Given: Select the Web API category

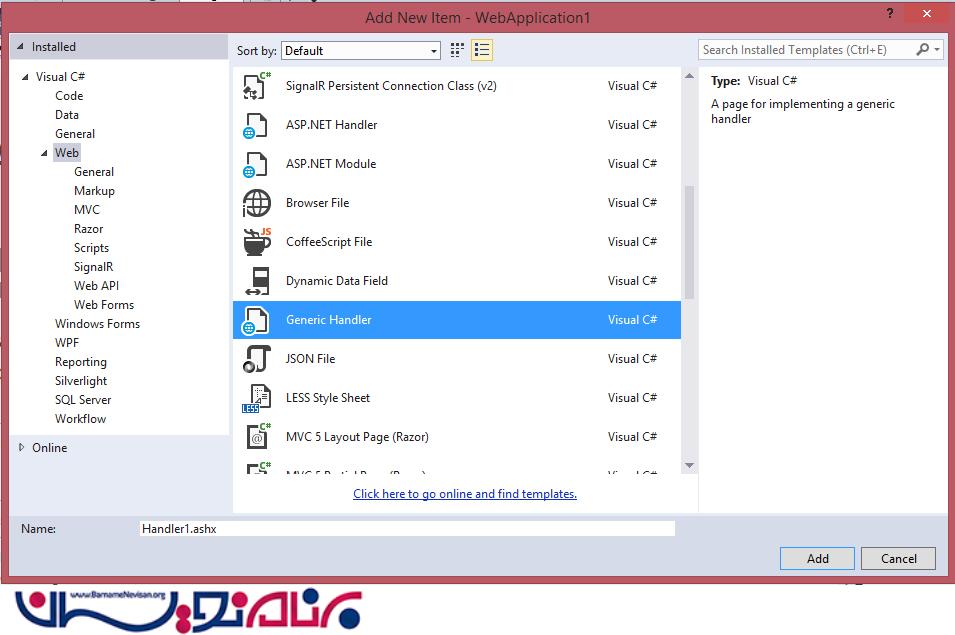Looking at the screenshot, I should (x=96, y=286).
